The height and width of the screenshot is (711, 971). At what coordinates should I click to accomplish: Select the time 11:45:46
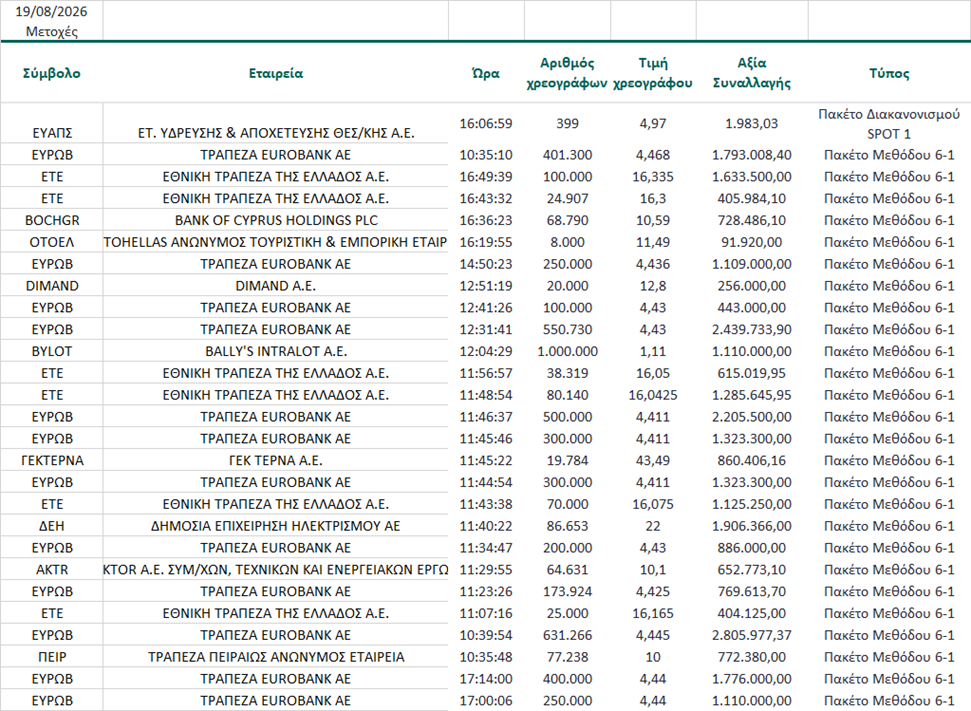[x=486, y=438]
